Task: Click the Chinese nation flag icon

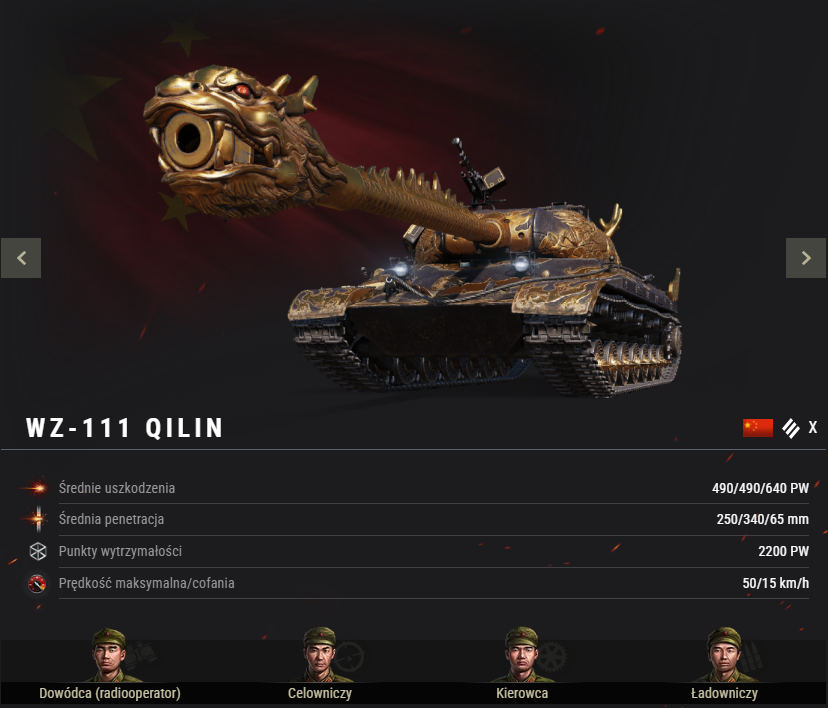Action: [x=758, y=428]
